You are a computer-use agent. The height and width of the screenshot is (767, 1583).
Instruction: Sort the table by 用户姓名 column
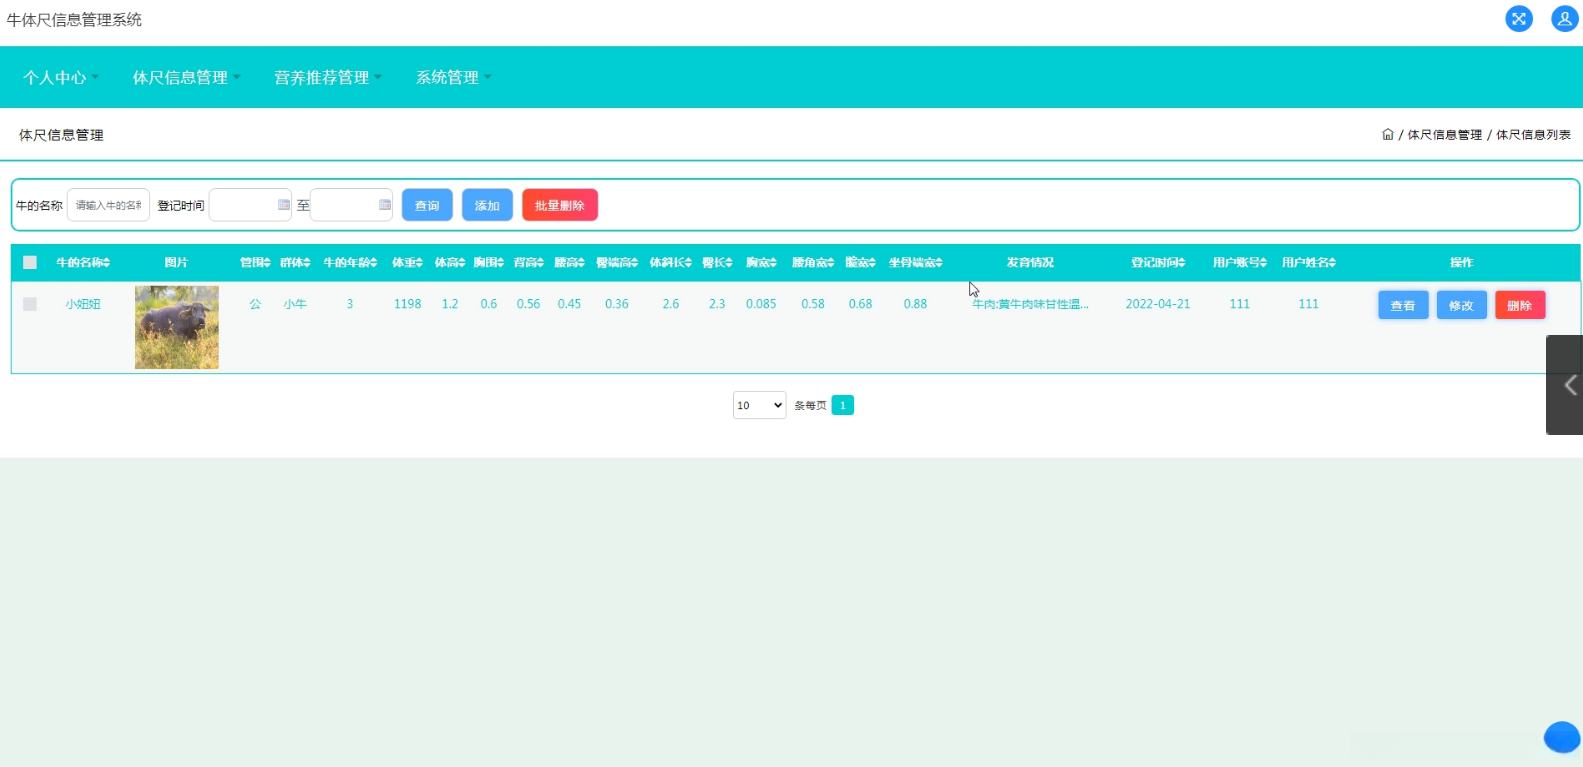click(1309, 263)
